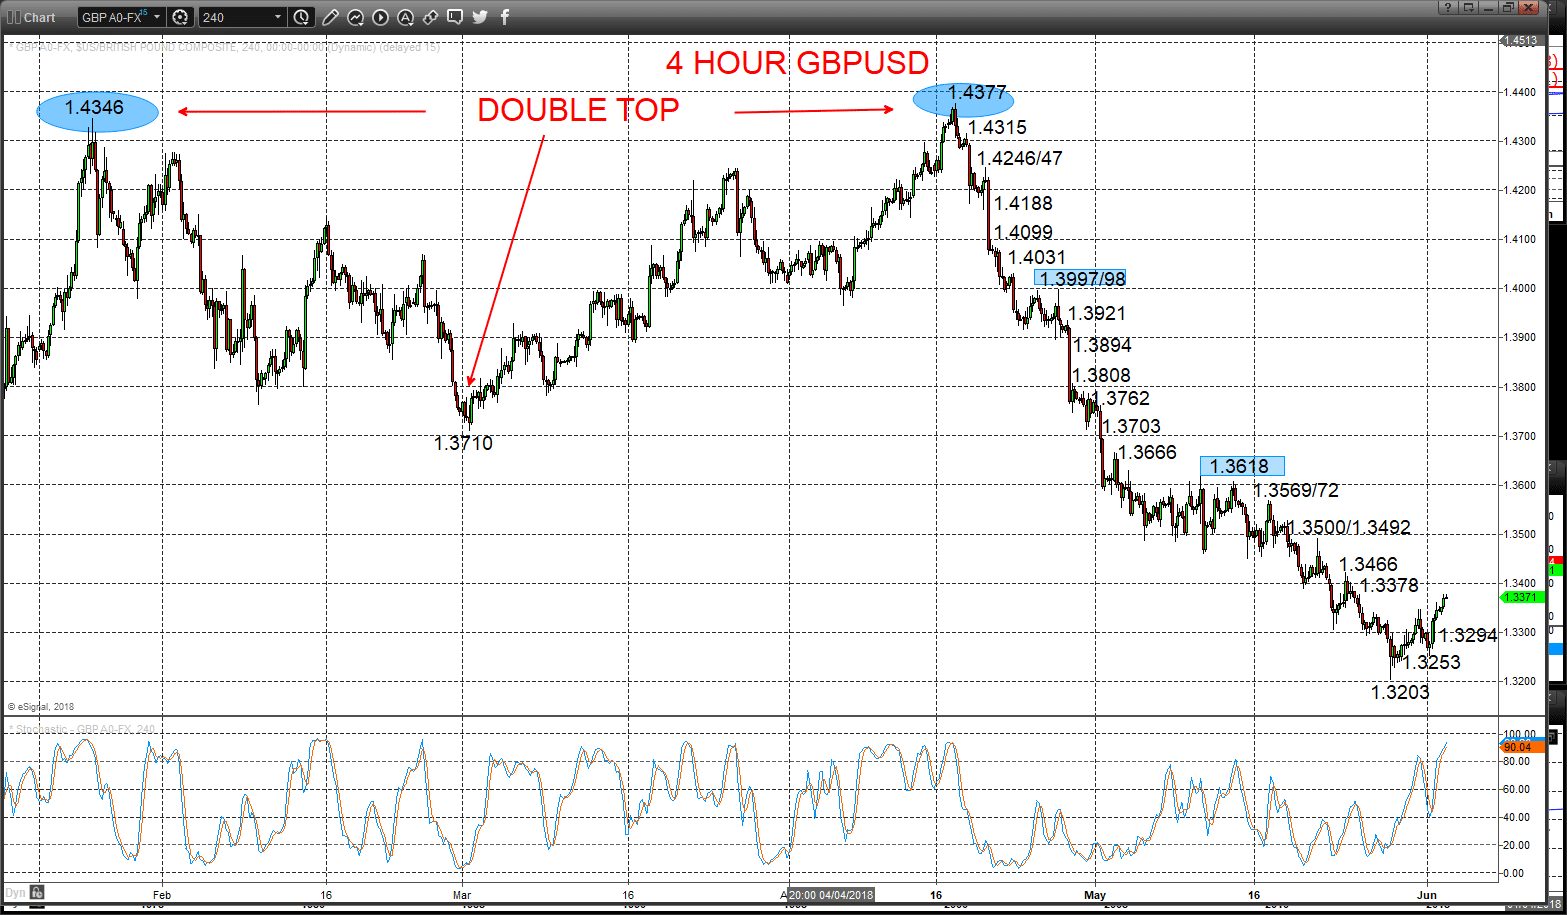Click the 1.3203 bottom price label
The height and width of the screenshot is (915, 1567).
[x=1400, y=692]
